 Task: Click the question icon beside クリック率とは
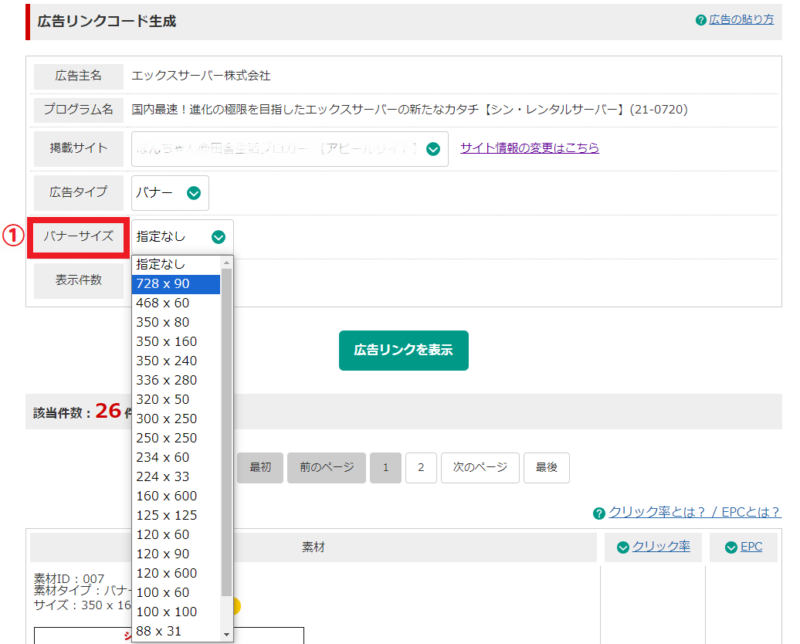point(599,513)
